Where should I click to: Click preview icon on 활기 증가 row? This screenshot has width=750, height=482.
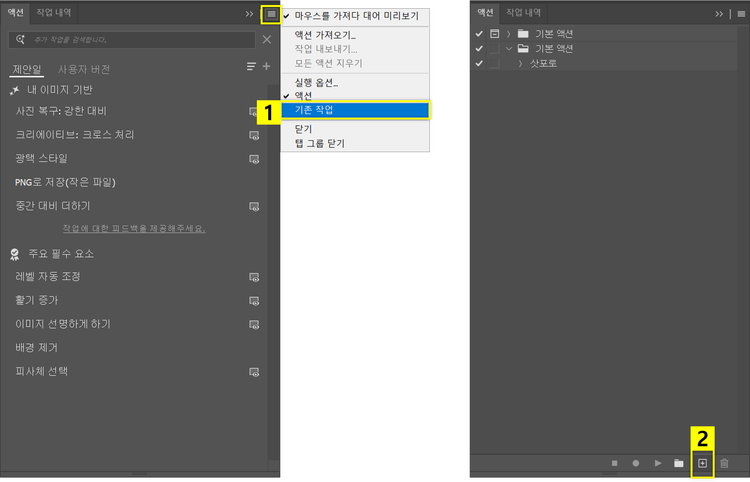(x=254, y=301)
